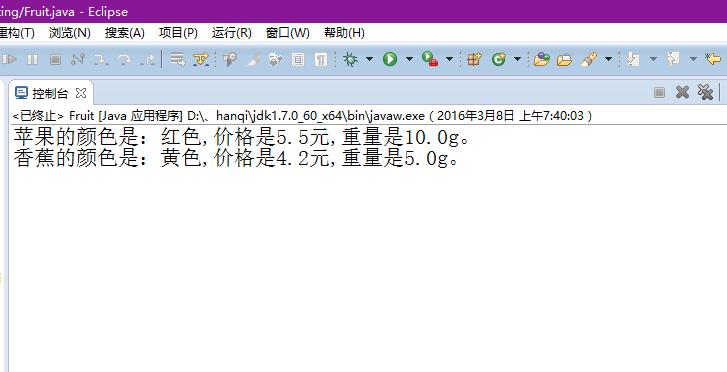Toggle block selection mode icon
This screenshot has height=372, width=727.
pyautogui.click(x=298, y=59)
